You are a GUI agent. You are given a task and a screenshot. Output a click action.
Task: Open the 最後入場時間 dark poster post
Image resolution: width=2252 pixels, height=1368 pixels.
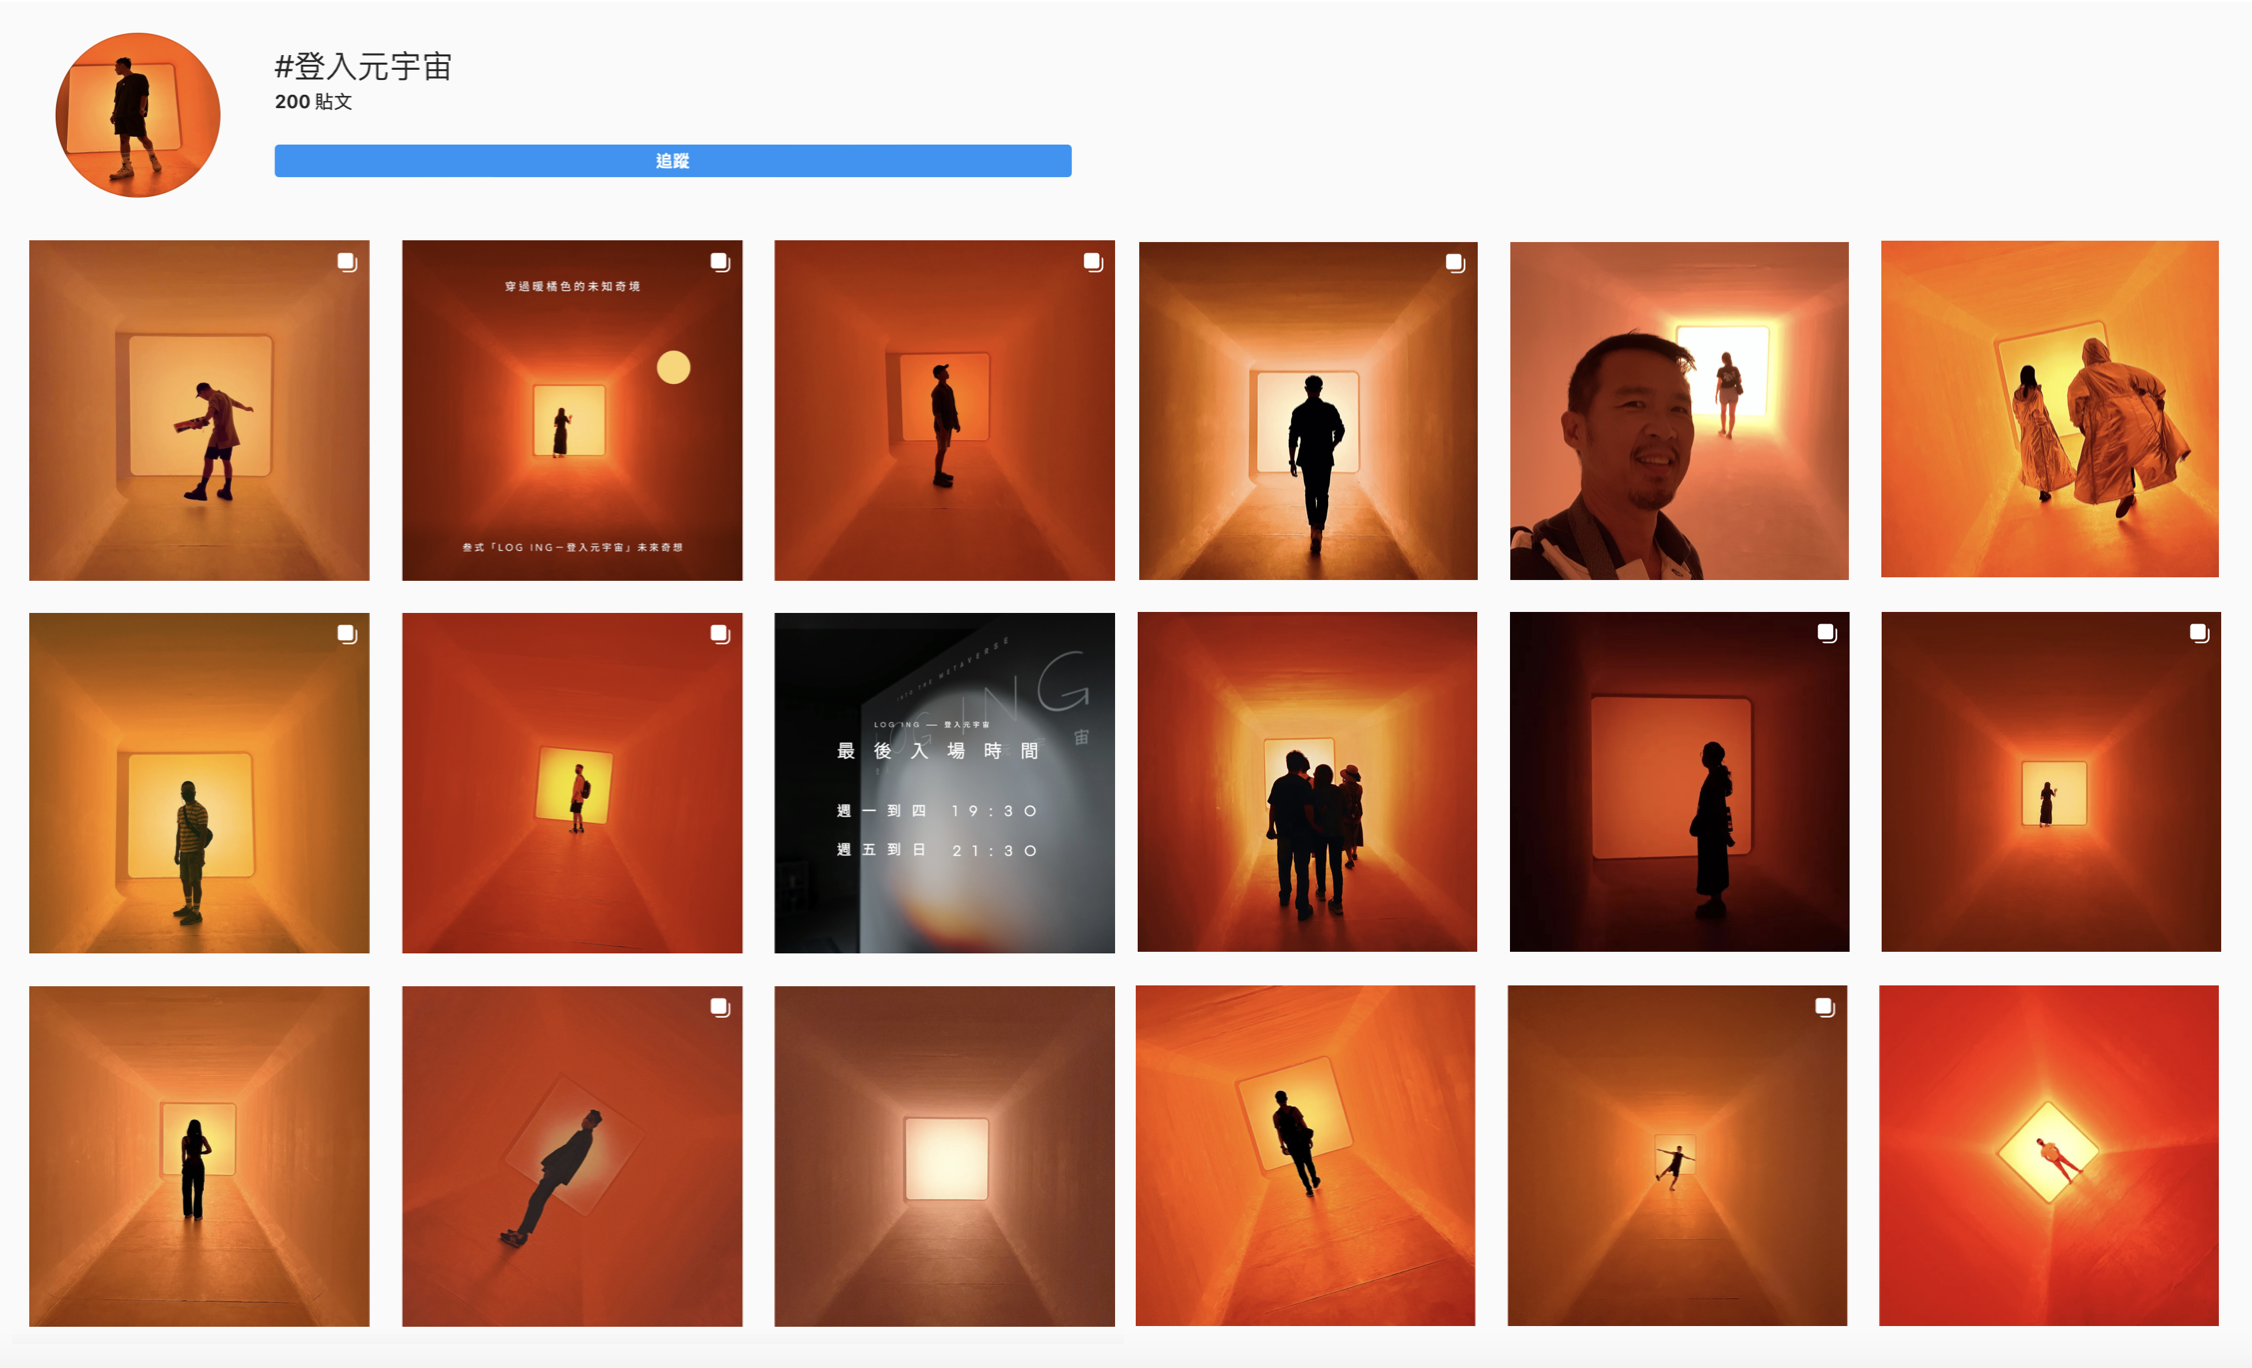pyautogui.click(x=944, y=782)
